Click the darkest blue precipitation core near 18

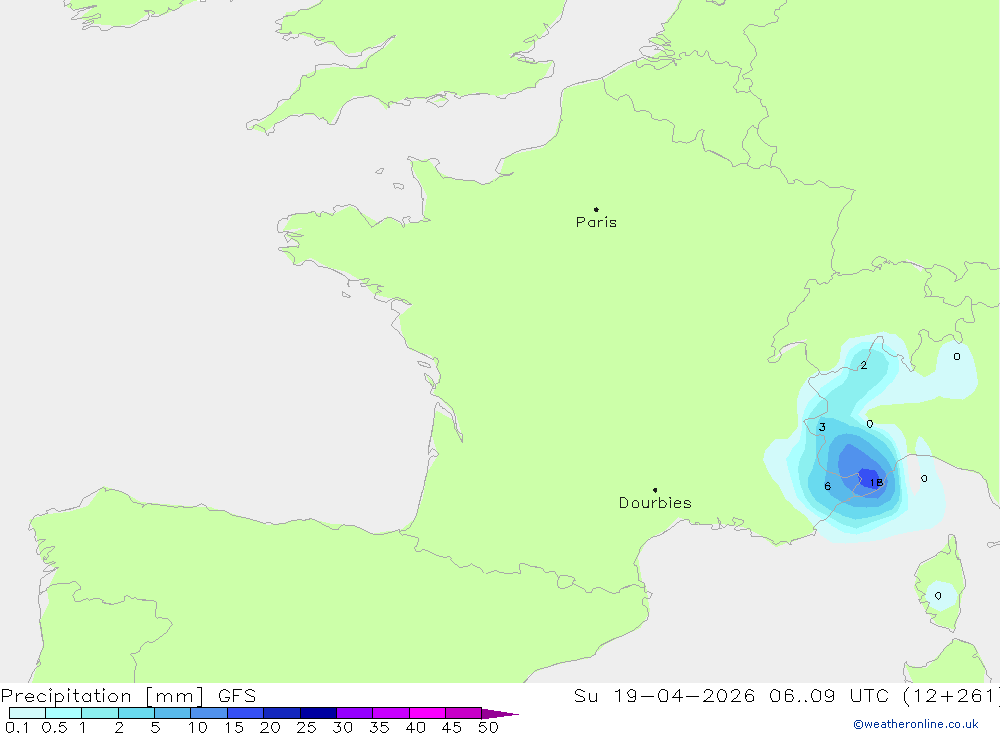(x=869, y=477)
